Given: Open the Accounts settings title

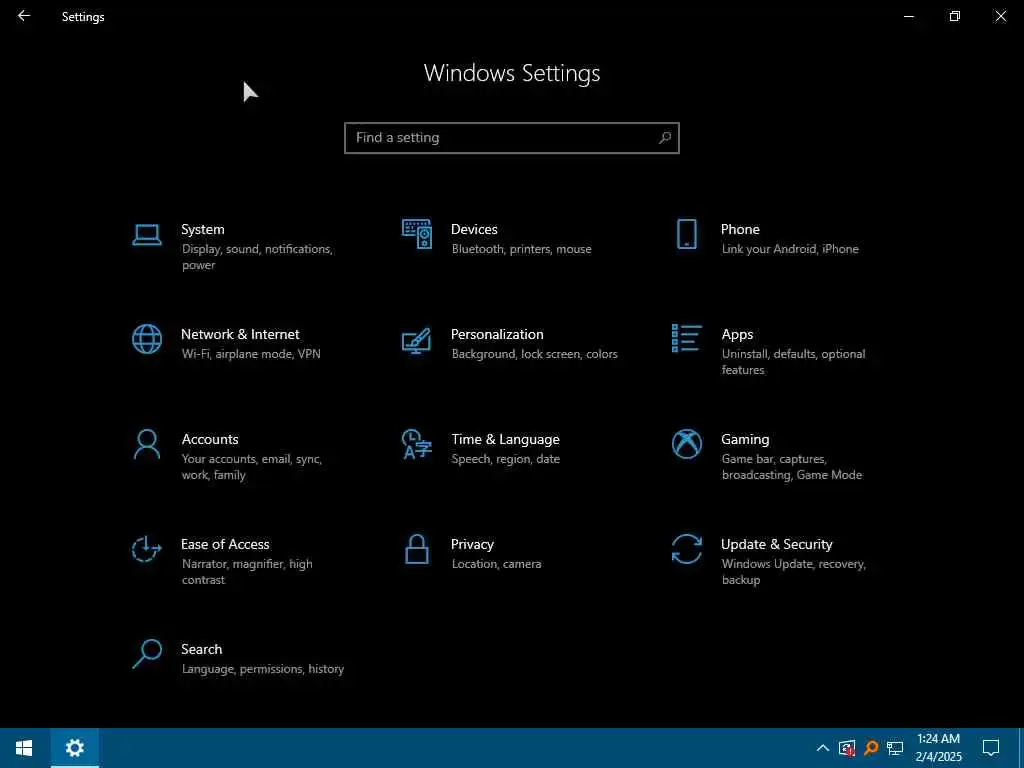Looking at the screenshot, I should coord(210,440).
